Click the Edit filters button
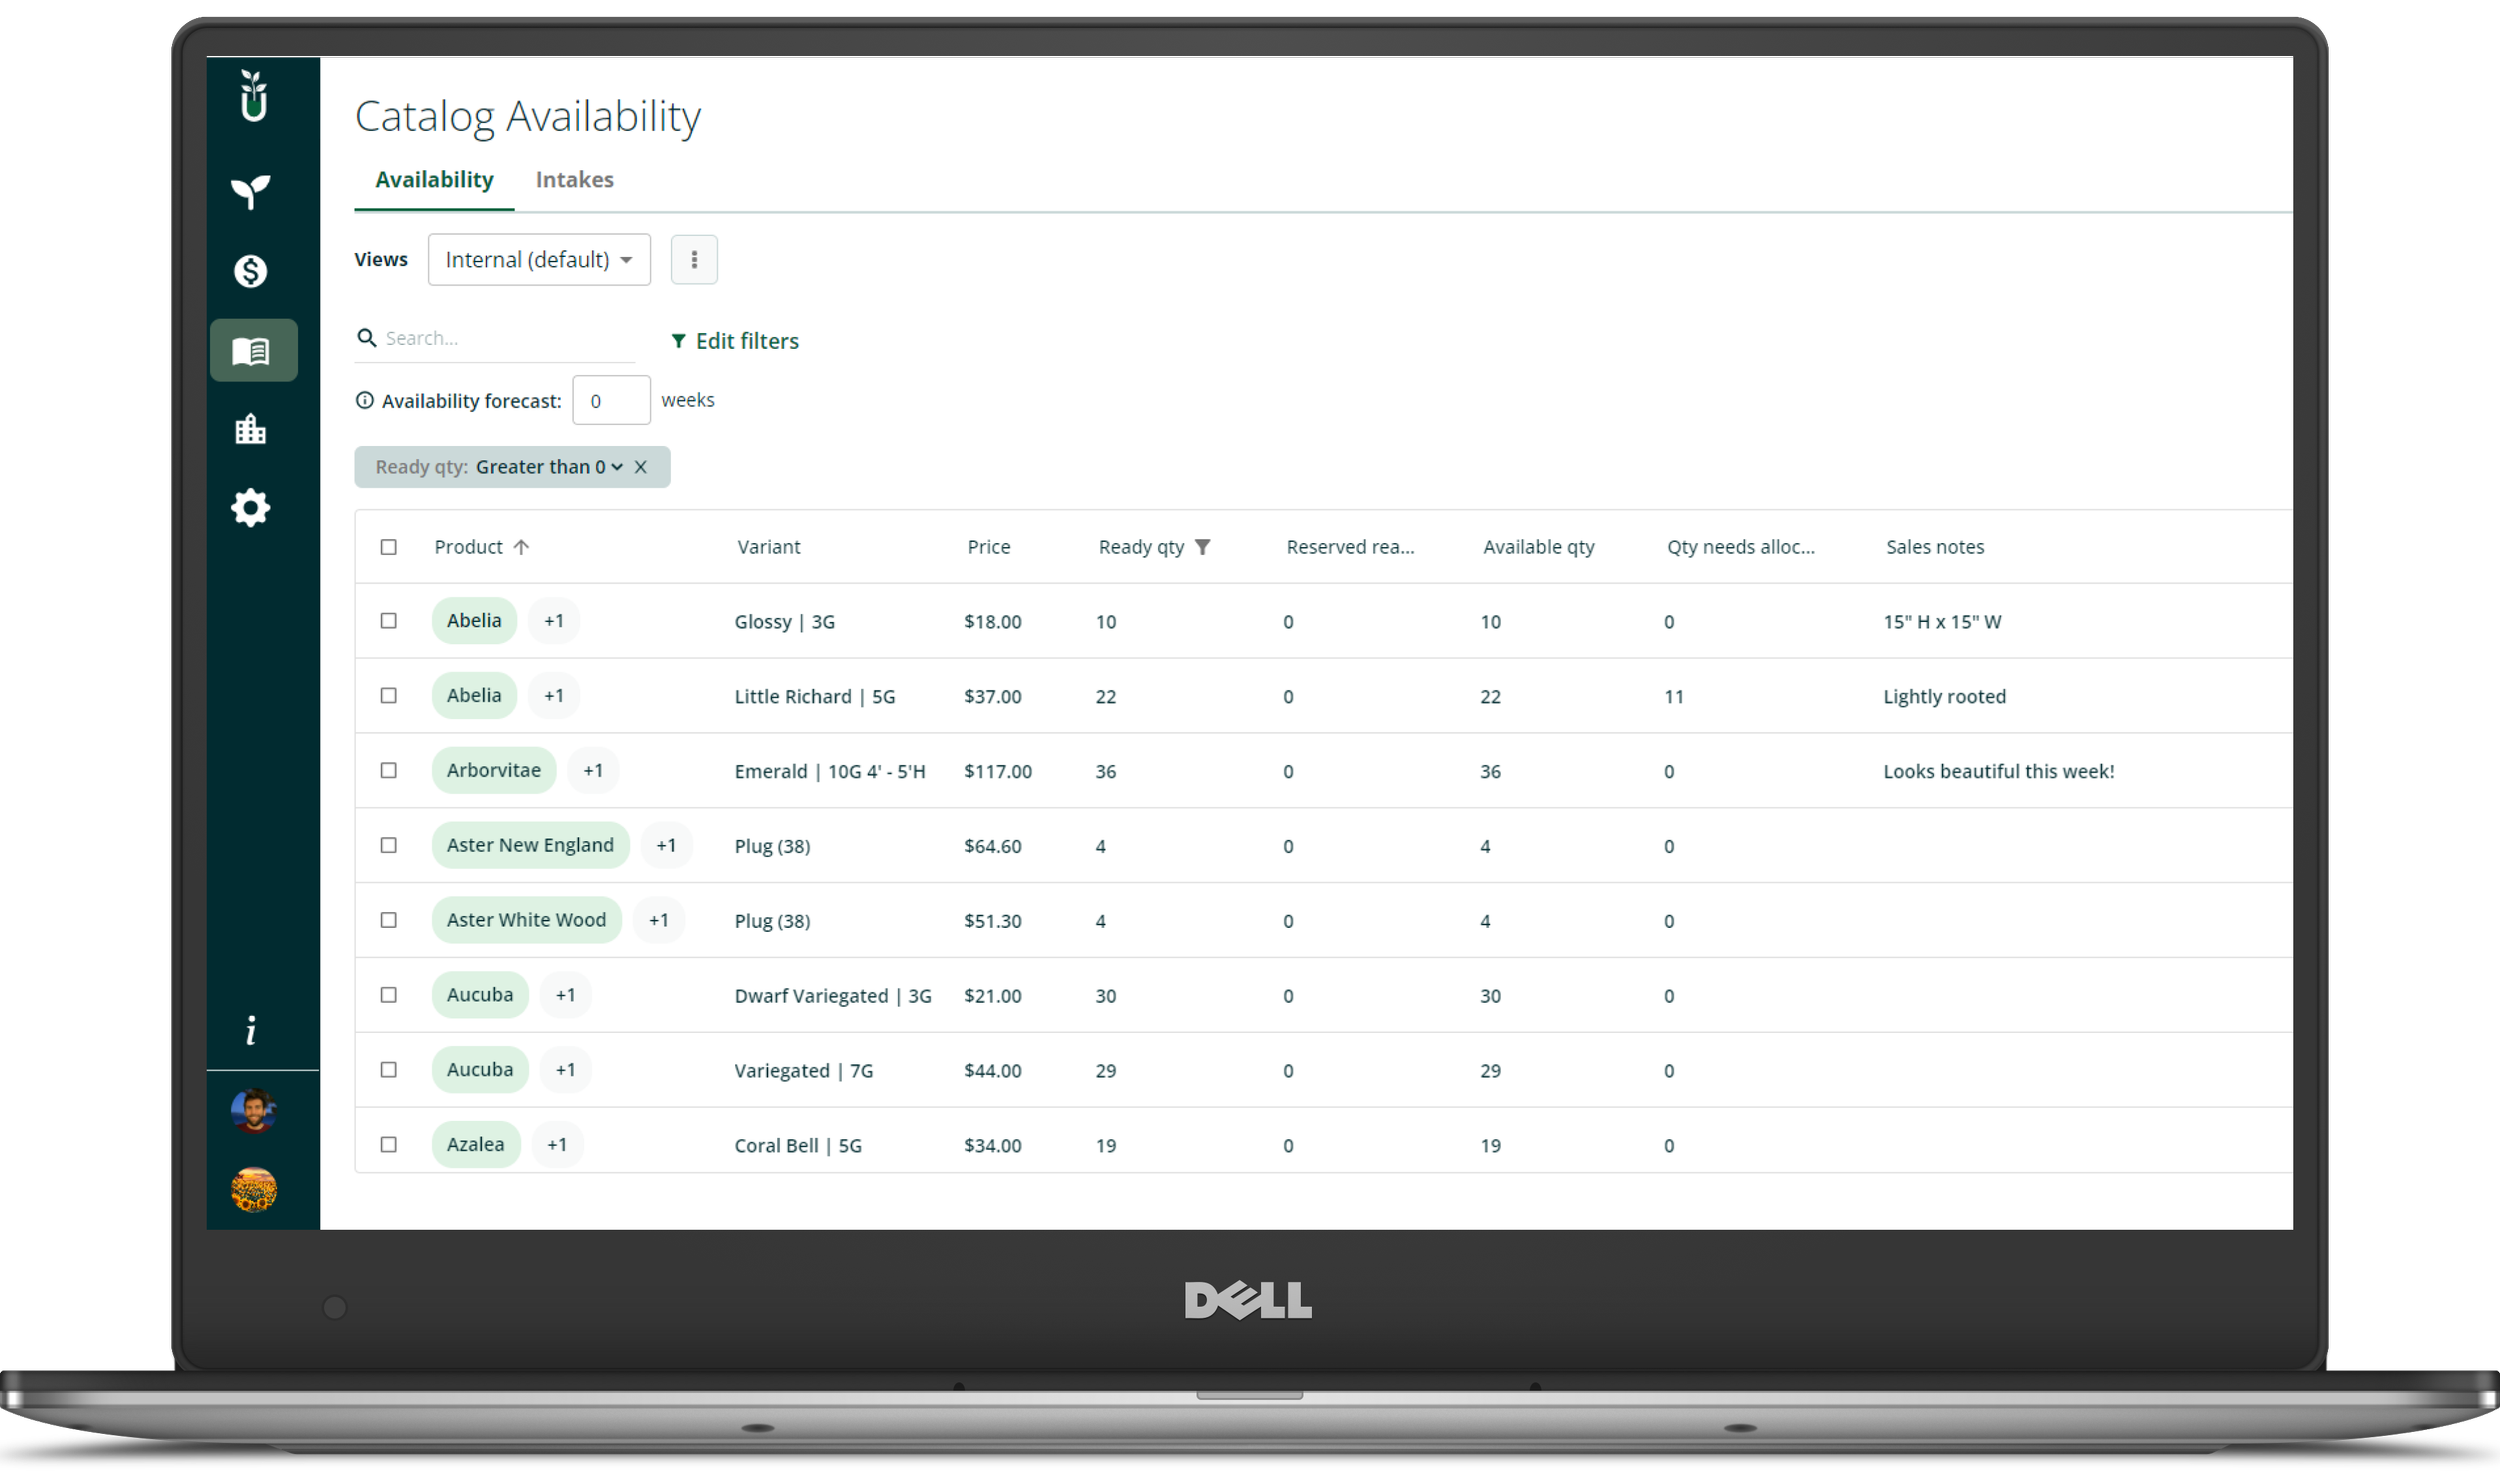2500x1471 pixels. [x=735, y=341]
